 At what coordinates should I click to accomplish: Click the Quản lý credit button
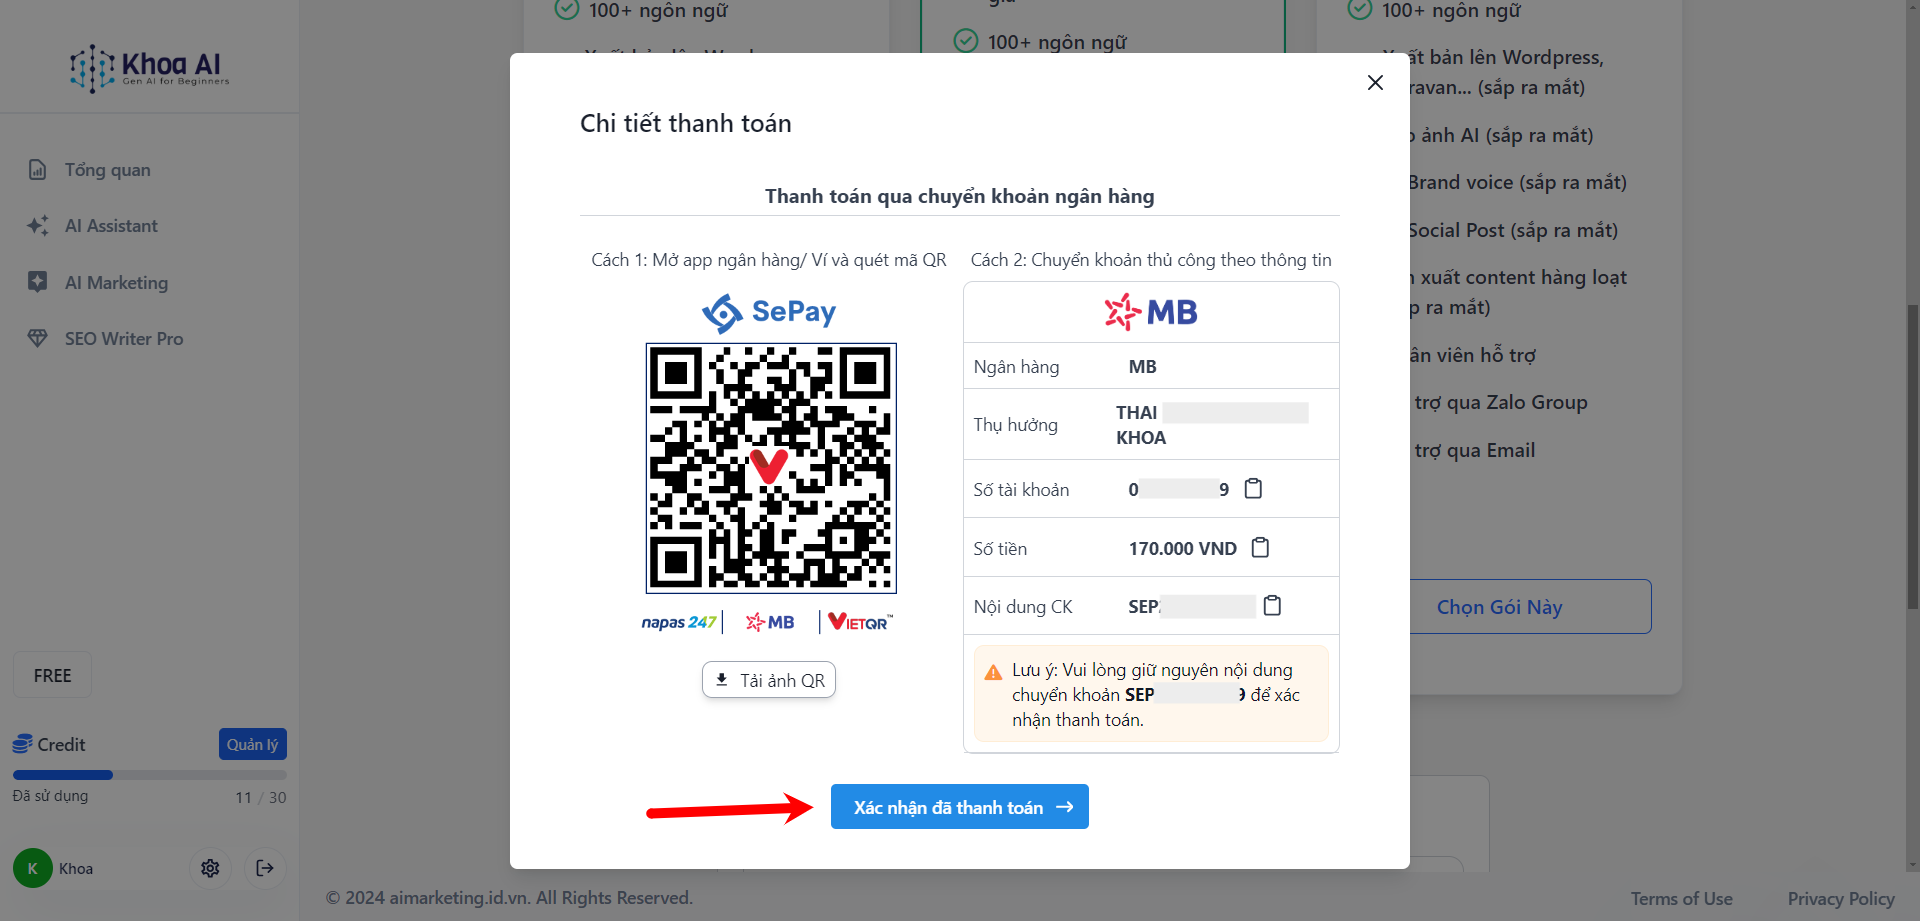click(252, 744)
